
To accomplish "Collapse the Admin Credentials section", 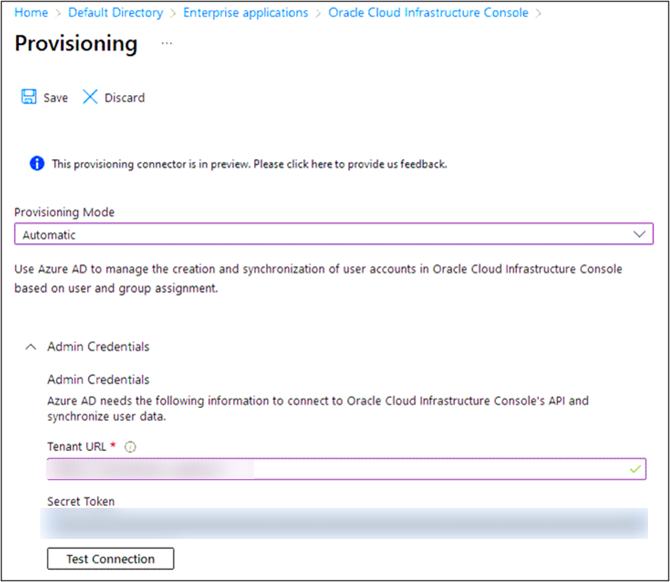I will [31, 347].
